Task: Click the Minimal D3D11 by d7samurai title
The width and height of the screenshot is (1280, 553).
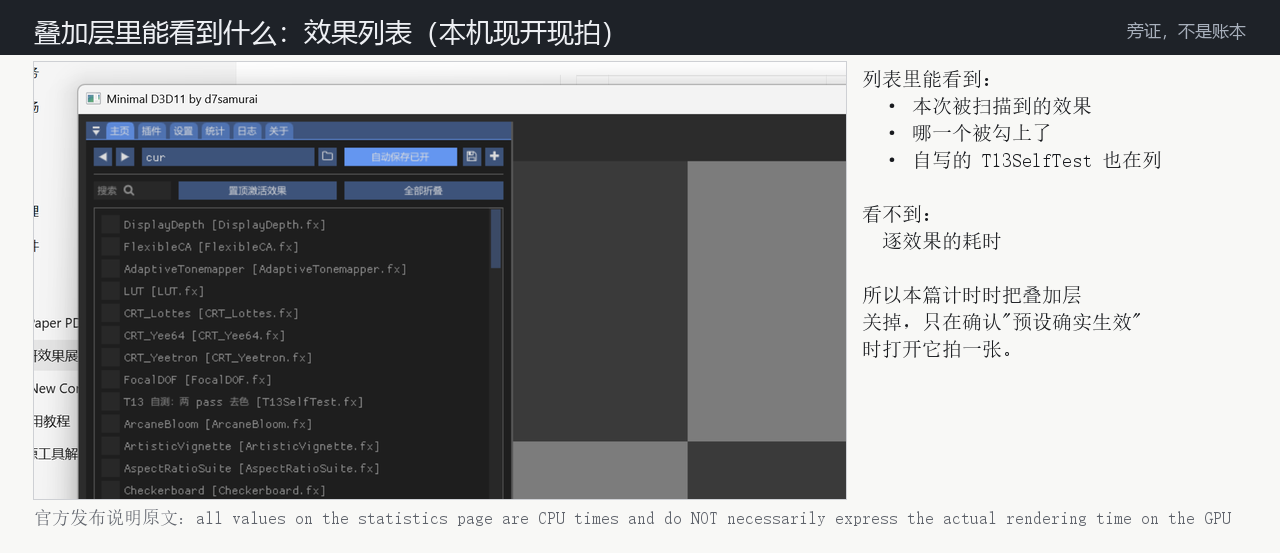Action: coord(182,99)
